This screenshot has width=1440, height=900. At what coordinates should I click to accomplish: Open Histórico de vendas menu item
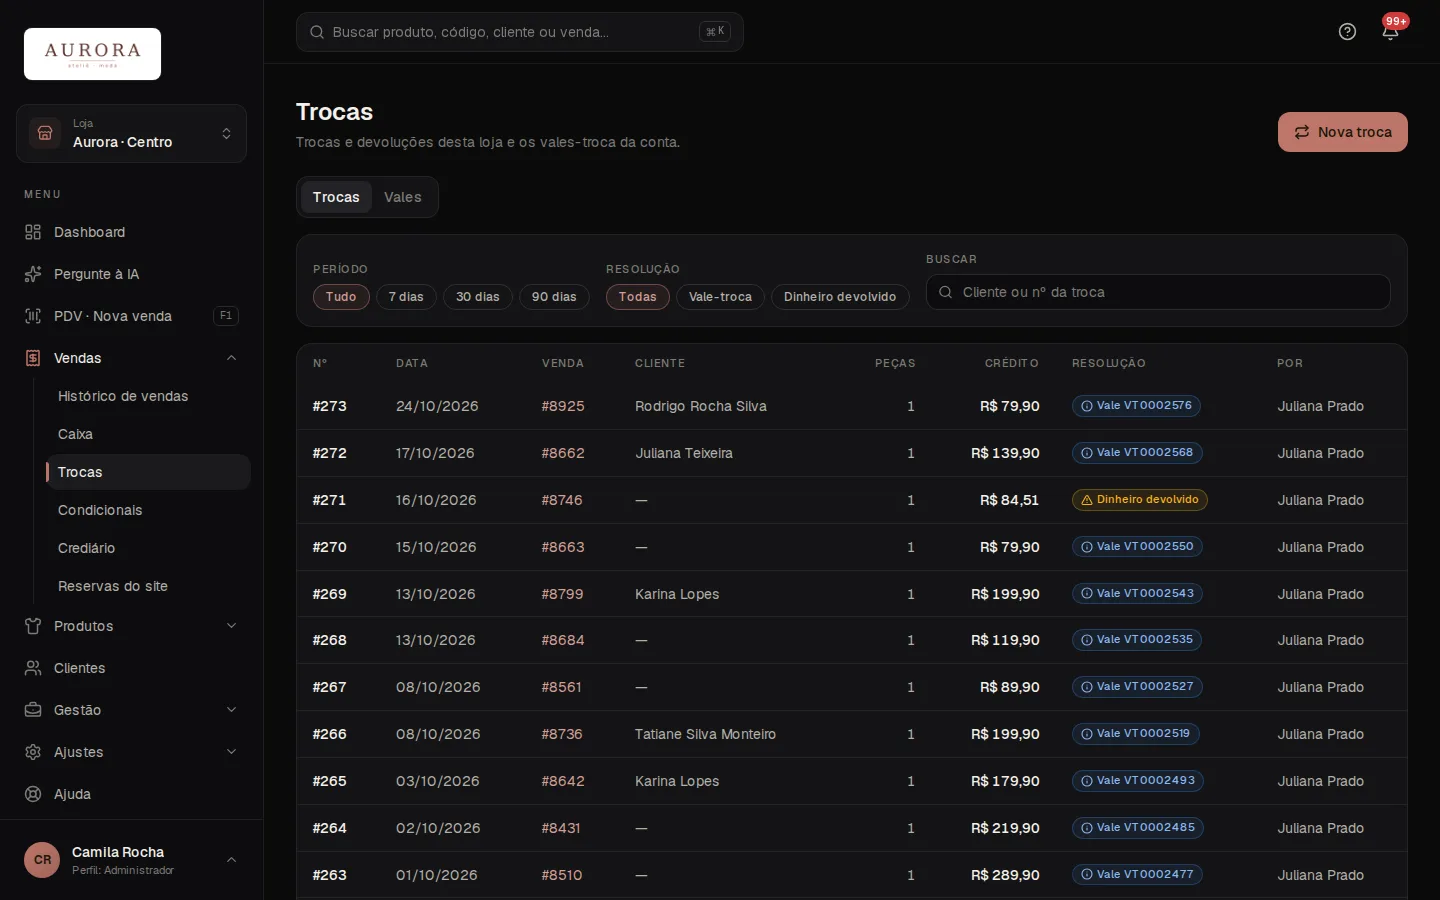[x=123, y=396]
